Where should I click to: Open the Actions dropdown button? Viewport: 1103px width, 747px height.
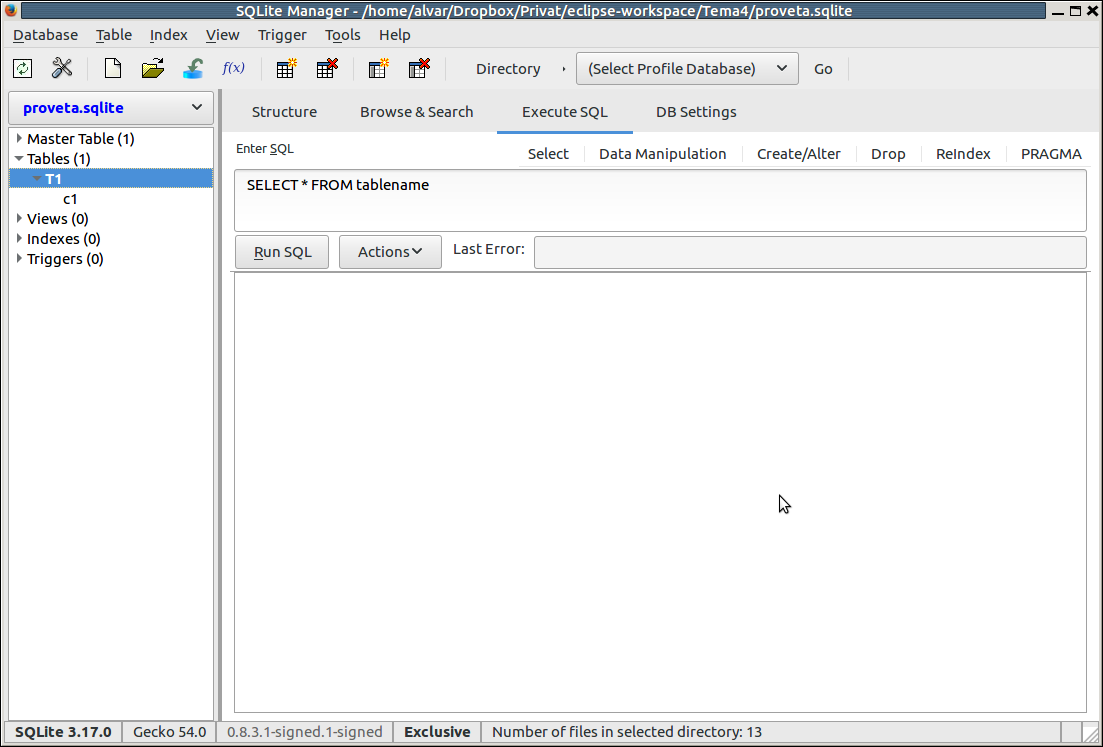tap(390, 252)
